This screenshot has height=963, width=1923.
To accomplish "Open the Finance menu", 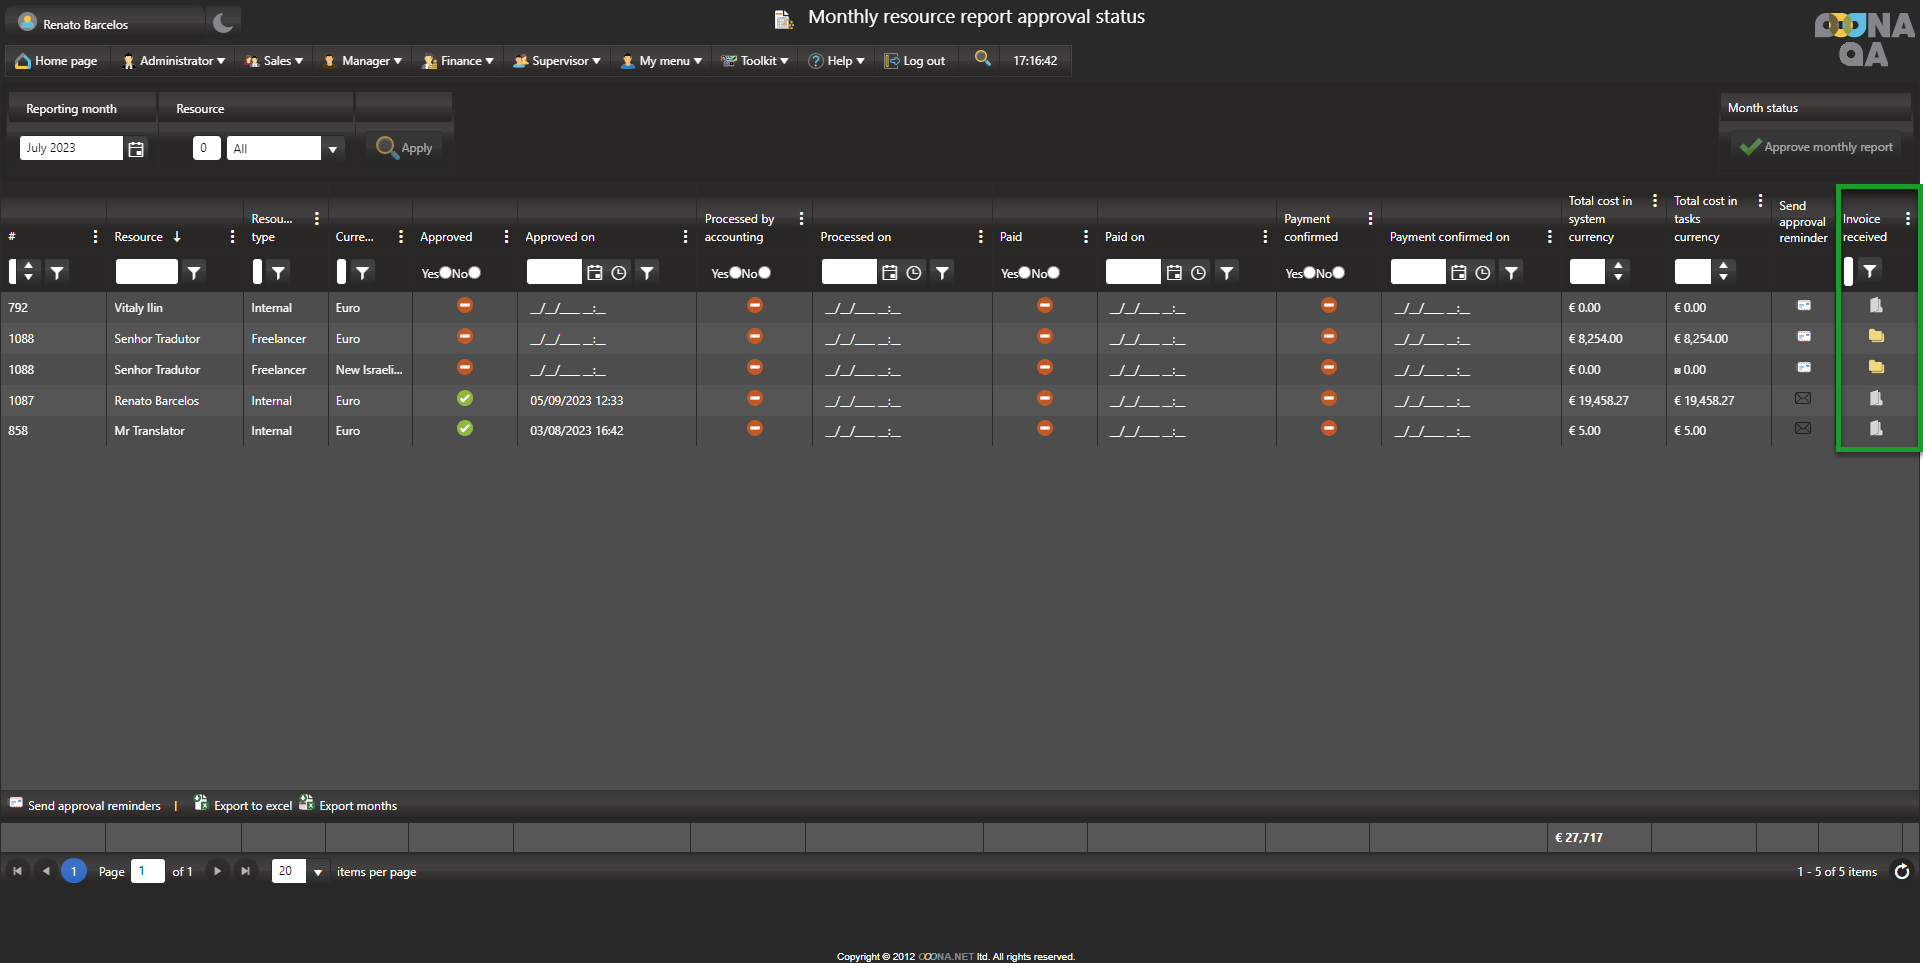I will point(459,61).
